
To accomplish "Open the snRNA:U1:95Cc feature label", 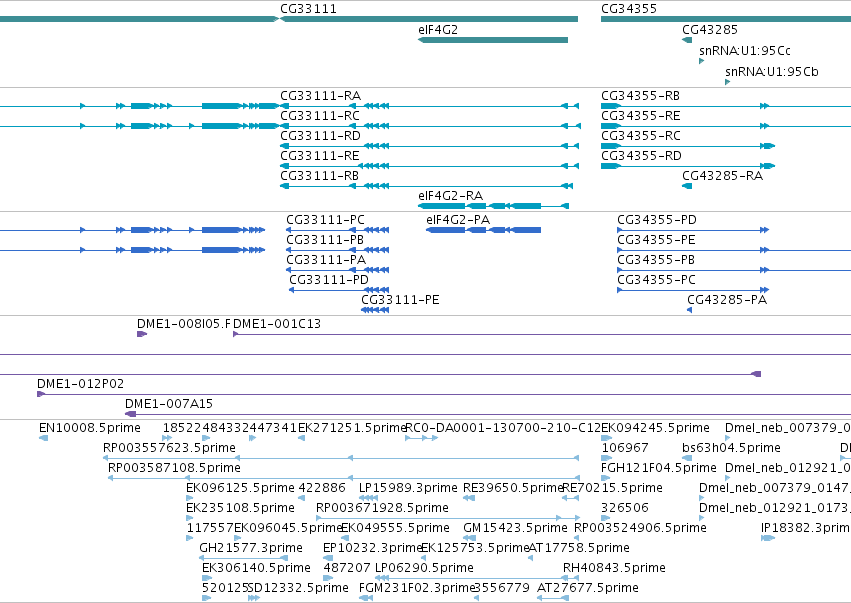I will [x=745, y=51].
